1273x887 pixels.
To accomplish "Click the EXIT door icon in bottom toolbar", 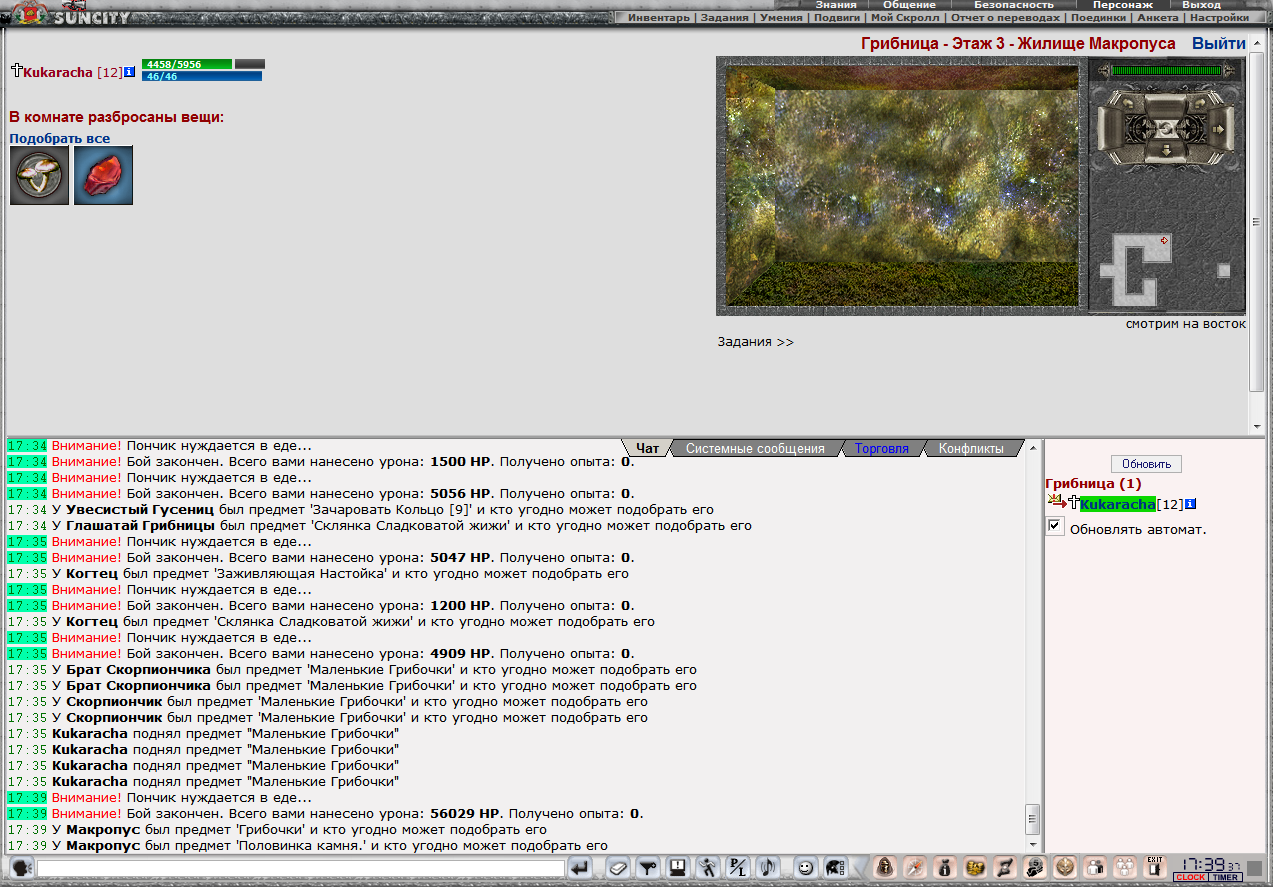I will (x=1154, y=867).
